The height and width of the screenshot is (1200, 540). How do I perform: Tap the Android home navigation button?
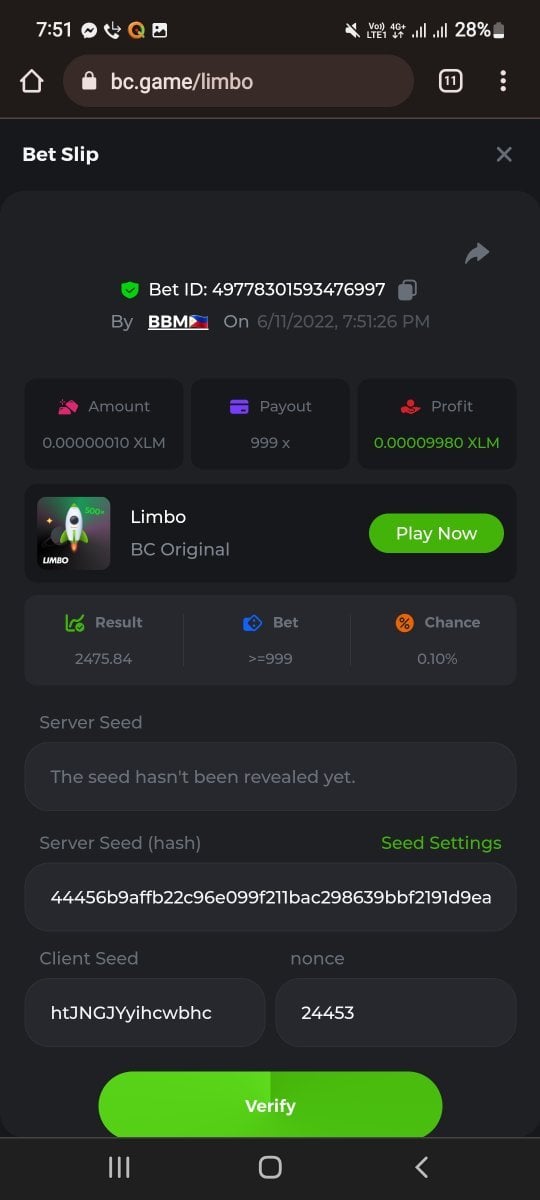coord(270,1167)
